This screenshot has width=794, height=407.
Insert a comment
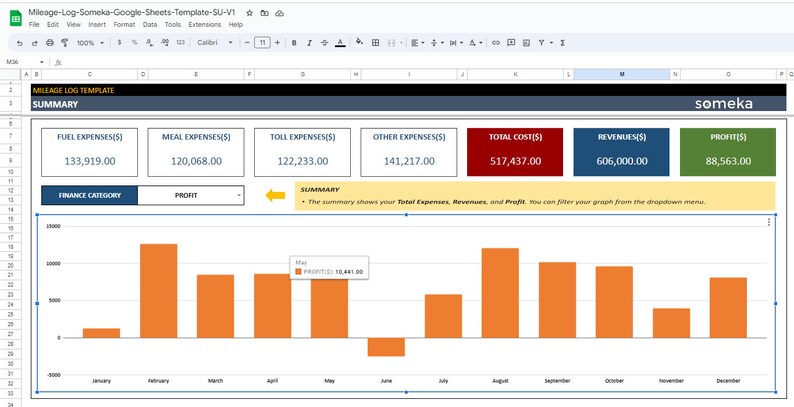511,43
